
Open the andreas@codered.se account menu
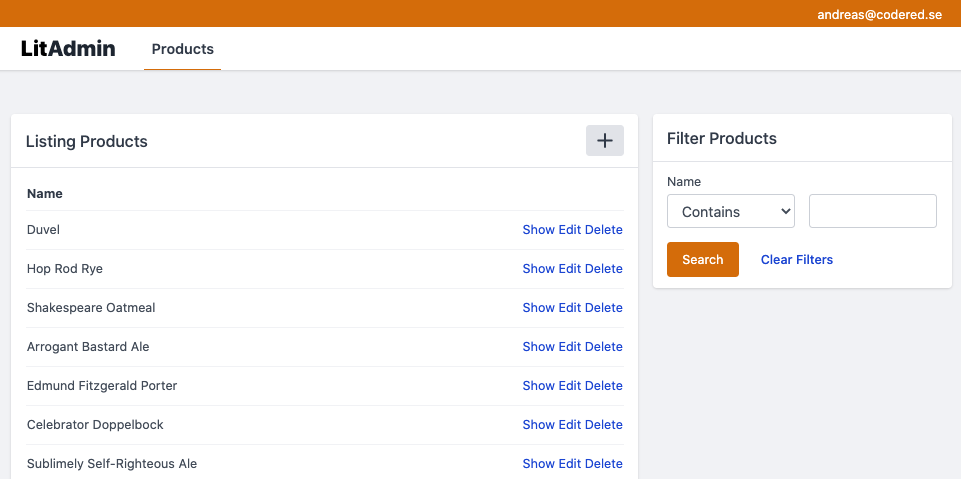pyautogui.click(x=879, y=14)
